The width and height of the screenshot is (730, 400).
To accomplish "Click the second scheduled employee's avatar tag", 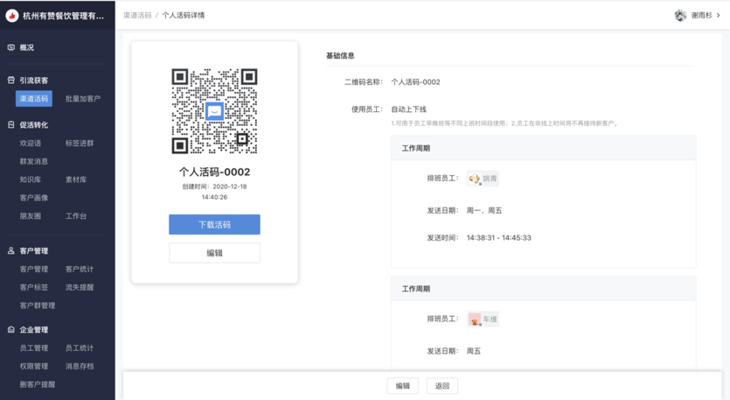I will (483, 319).
